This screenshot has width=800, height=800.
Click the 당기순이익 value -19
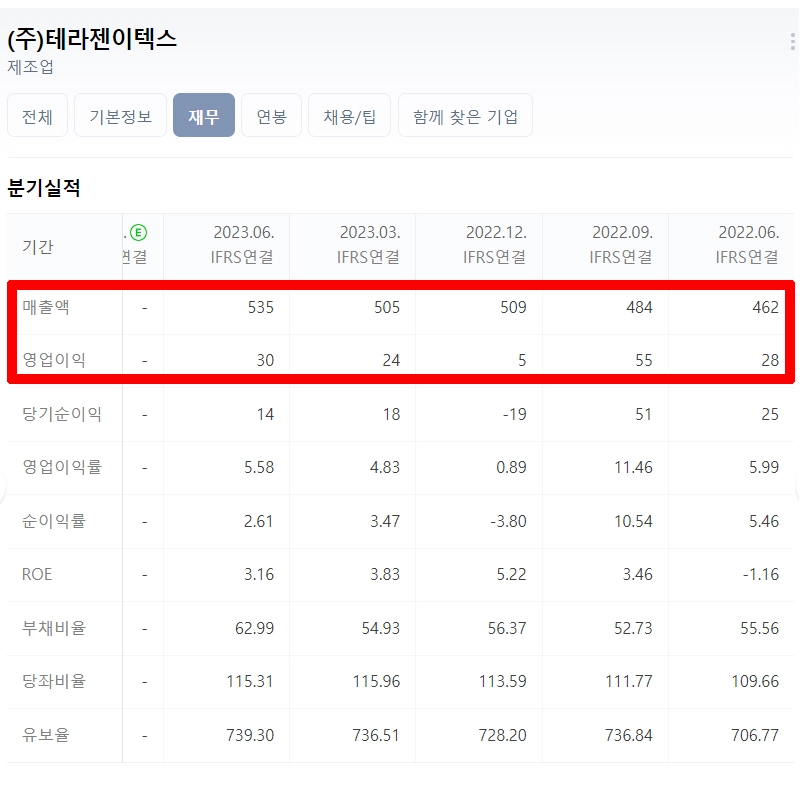[514, 414]
